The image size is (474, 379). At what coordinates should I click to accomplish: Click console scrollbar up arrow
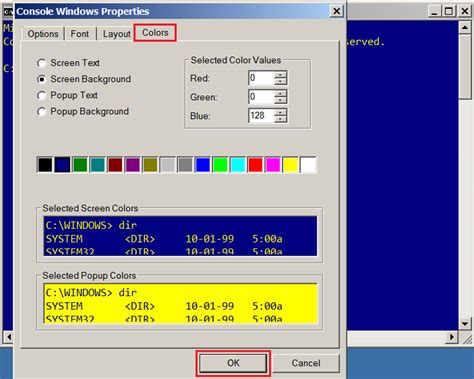[x=465, y=27]
